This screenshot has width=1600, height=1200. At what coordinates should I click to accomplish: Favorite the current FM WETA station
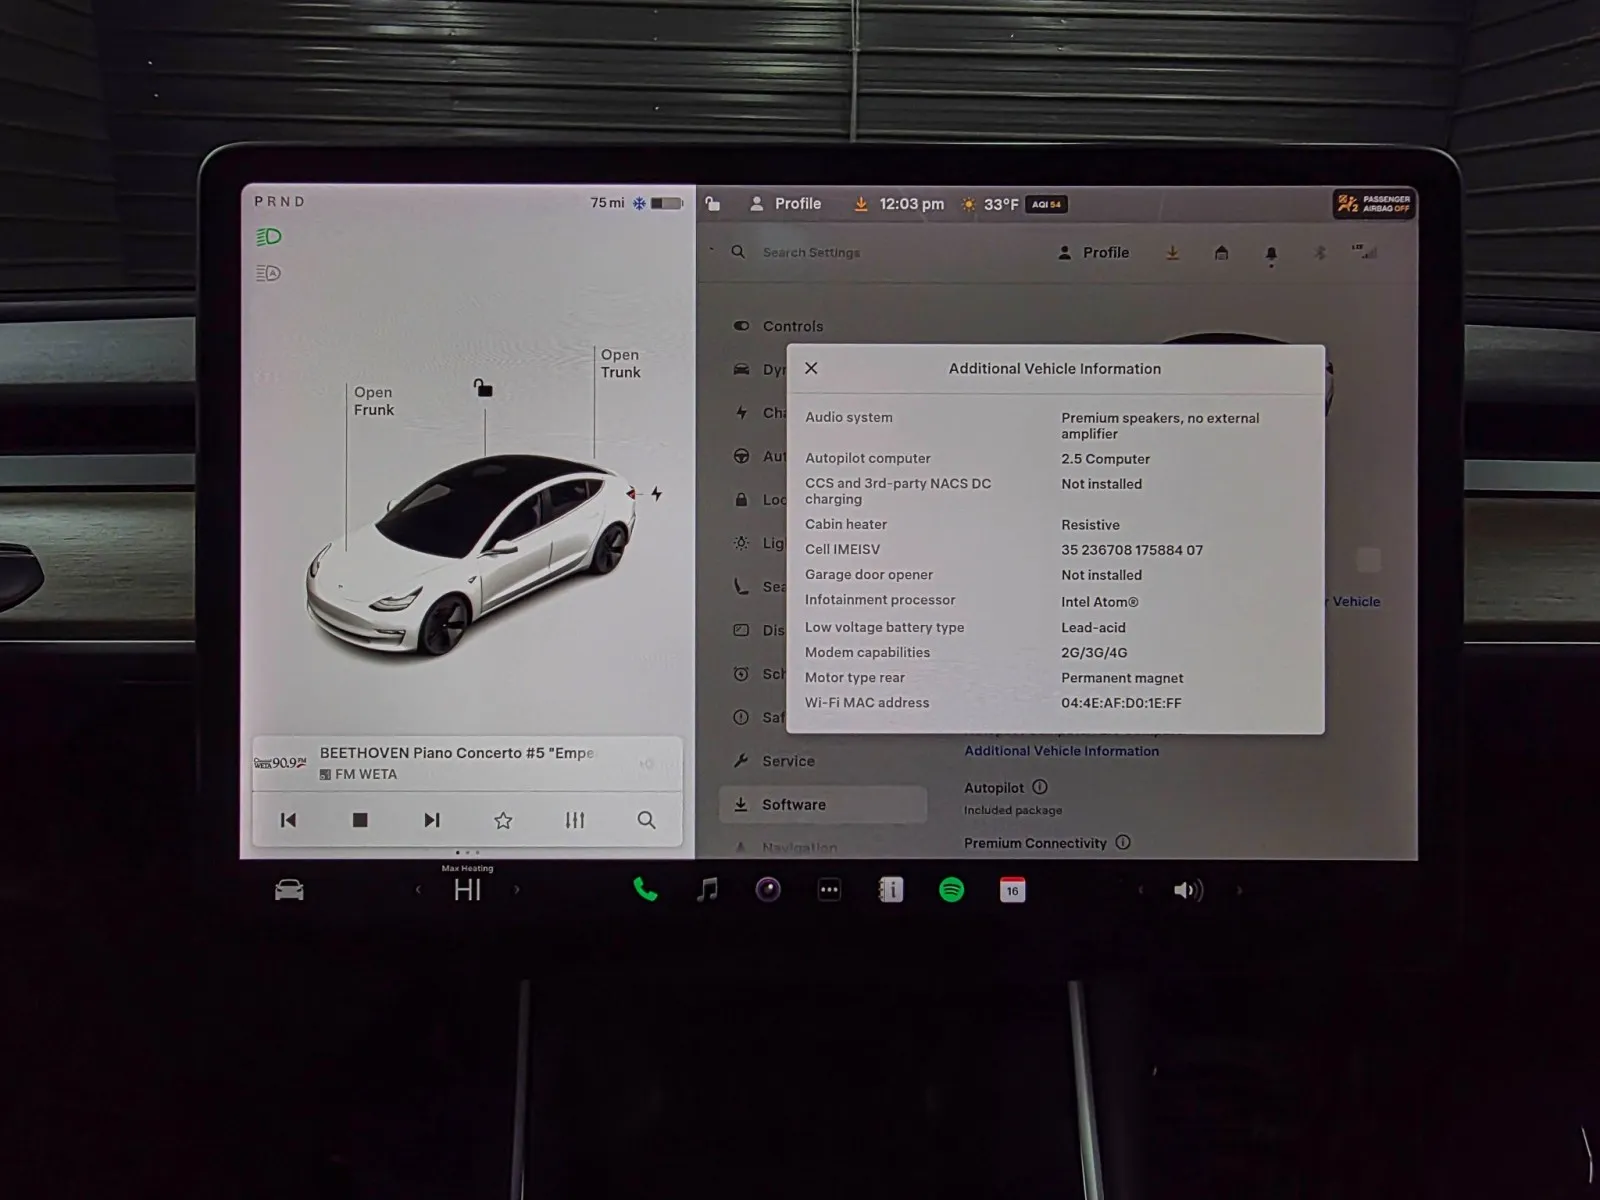pos(503,820)
